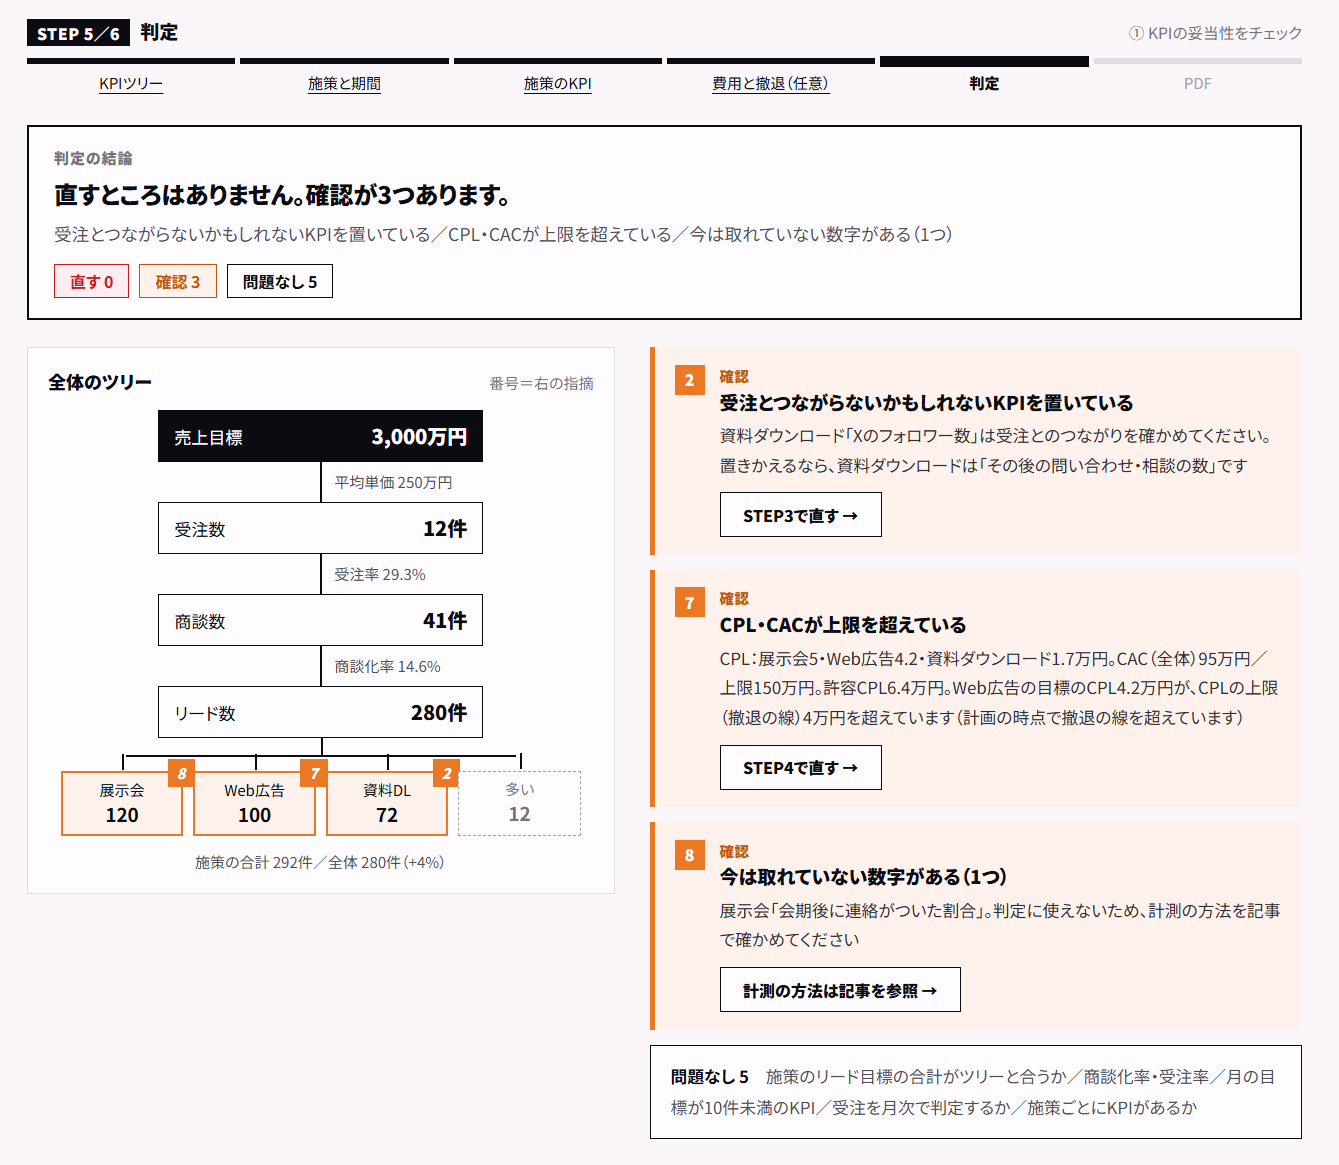1339x1165 pixels.
Task: Open 計測の方法は記事を参照 link button
Action: (x=840, y=990)
